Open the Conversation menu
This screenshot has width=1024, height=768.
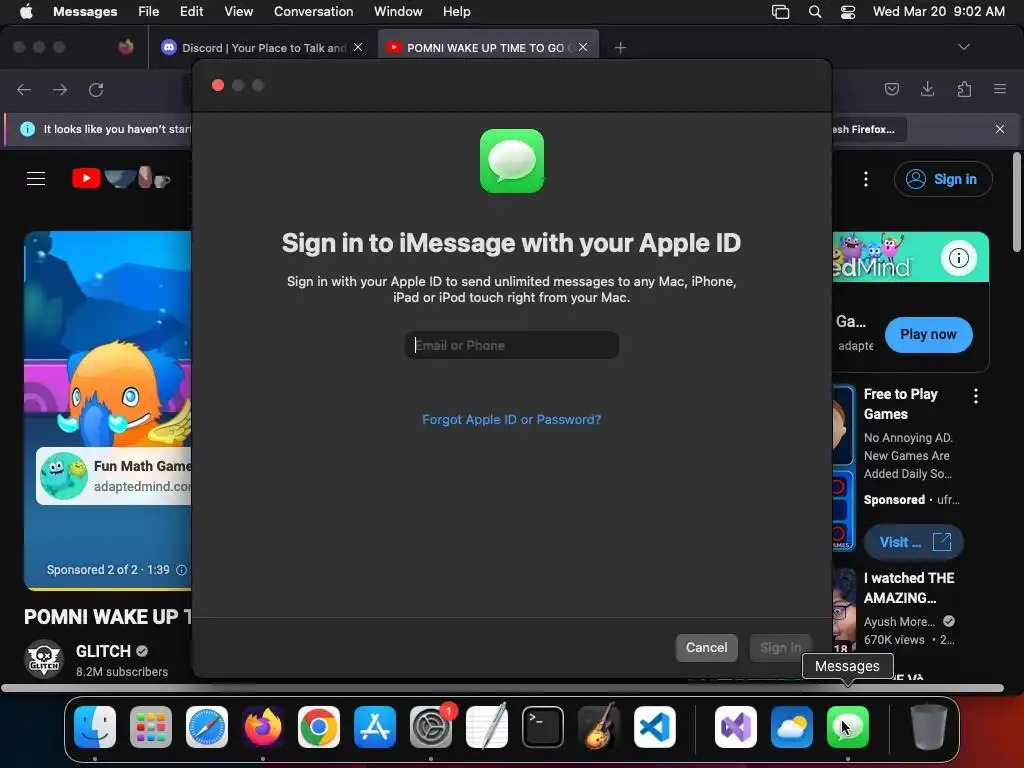pos(313,11)
